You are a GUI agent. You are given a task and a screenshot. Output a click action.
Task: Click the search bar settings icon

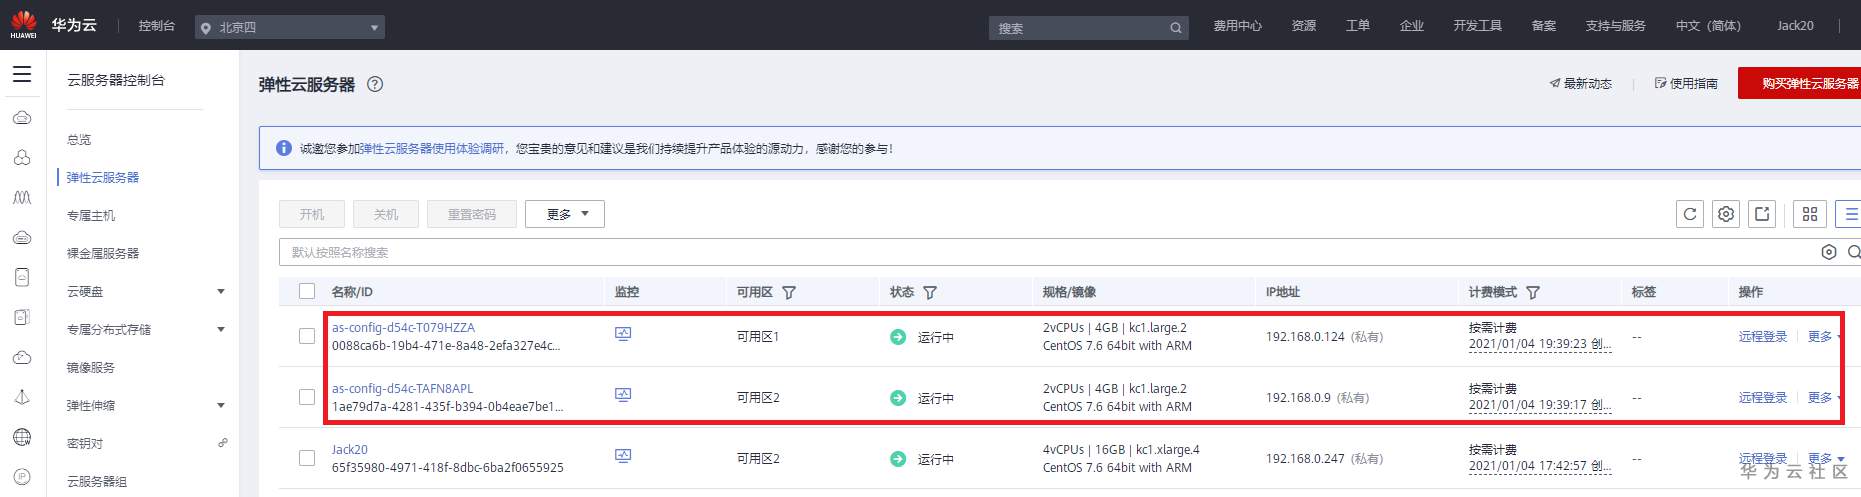(1829, 252)
